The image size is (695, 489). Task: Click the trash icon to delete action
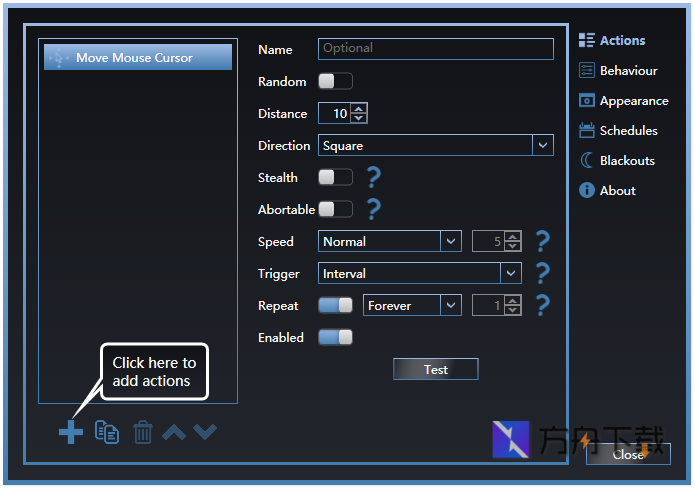pyautogui.click(x=143, y=432)
